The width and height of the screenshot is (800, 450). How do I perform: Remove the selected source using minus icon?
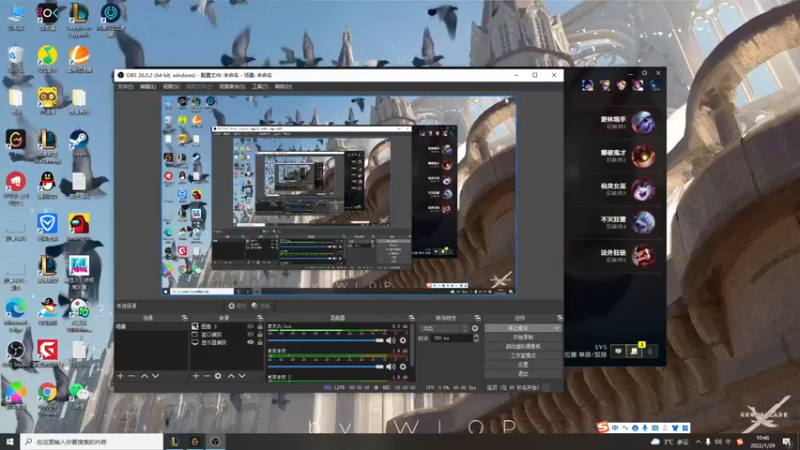coord(207,376)
